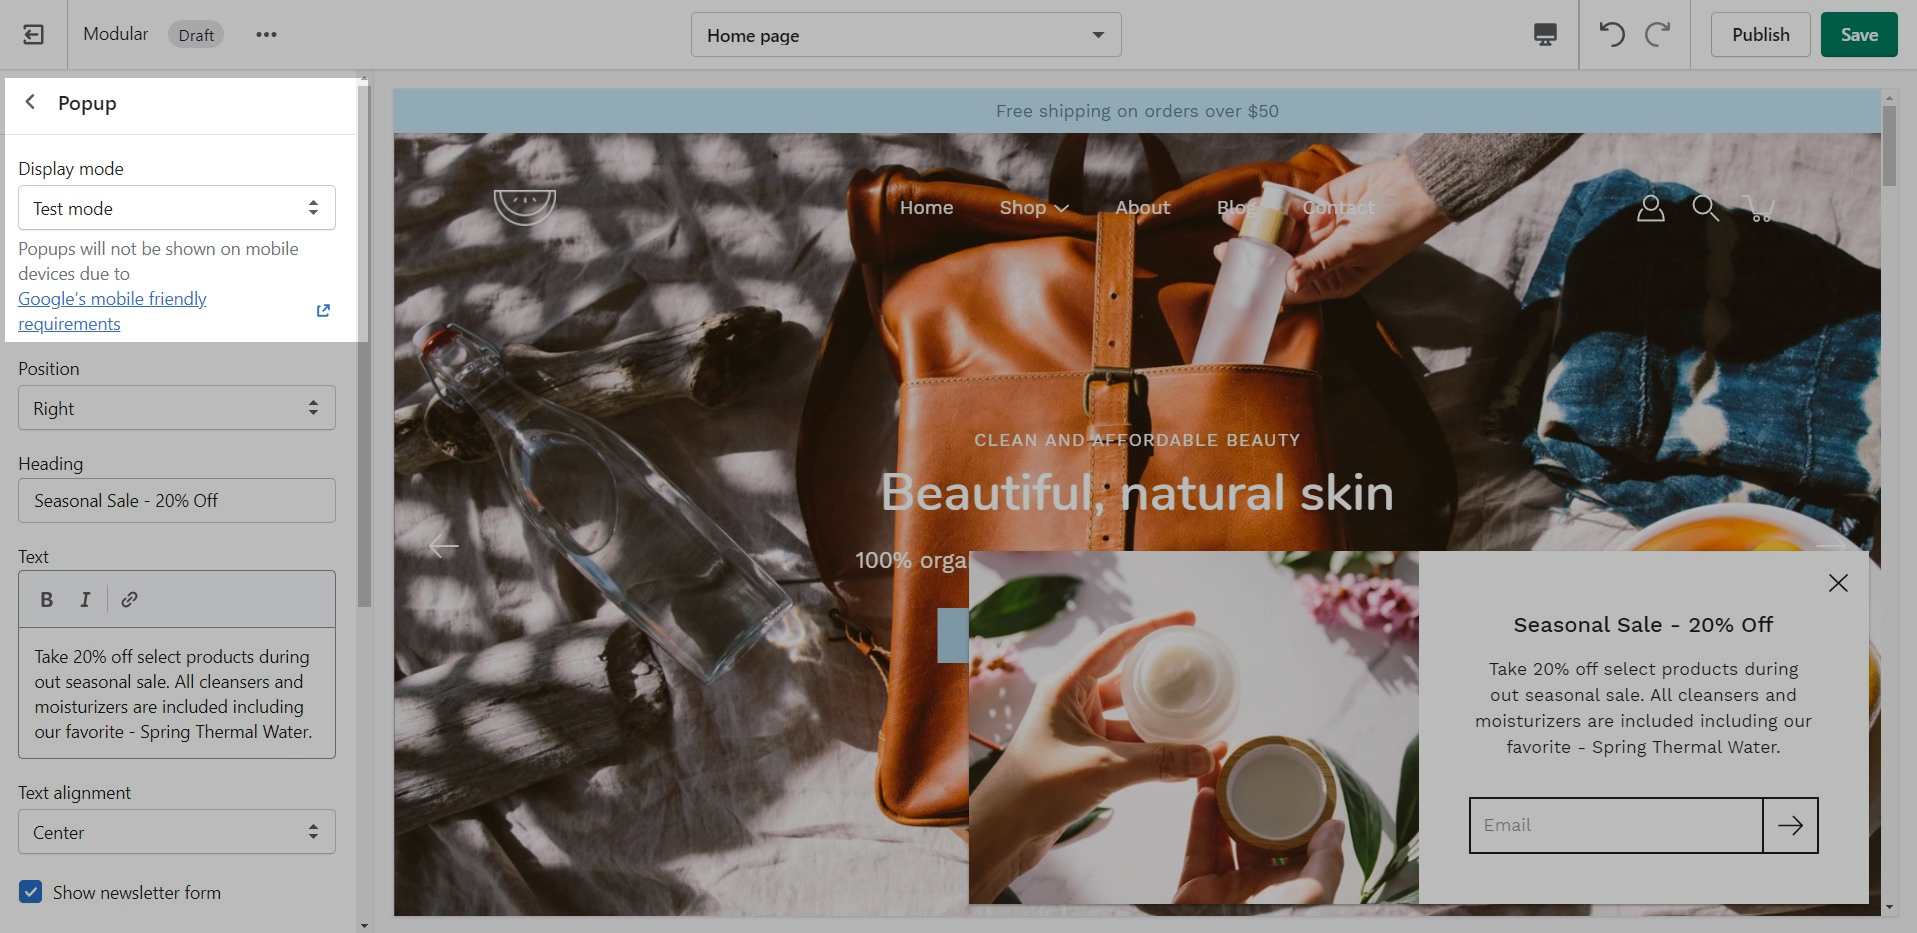Uncheck Show newsletter form checkbox

tap(31, 892)
